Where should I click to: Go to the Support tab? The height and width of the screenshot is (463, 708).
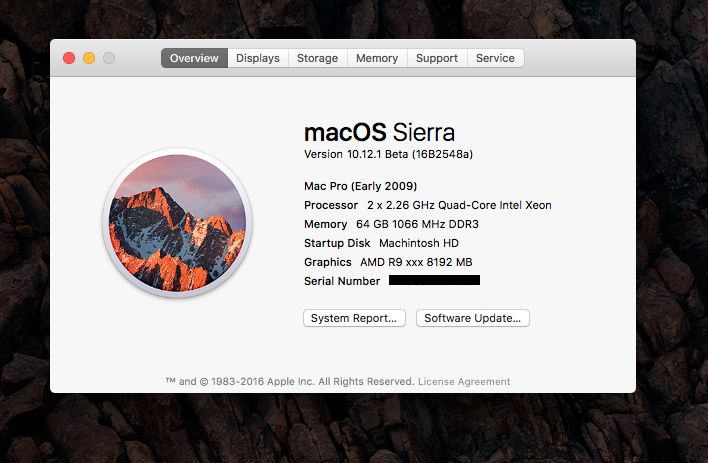[437, 58]
